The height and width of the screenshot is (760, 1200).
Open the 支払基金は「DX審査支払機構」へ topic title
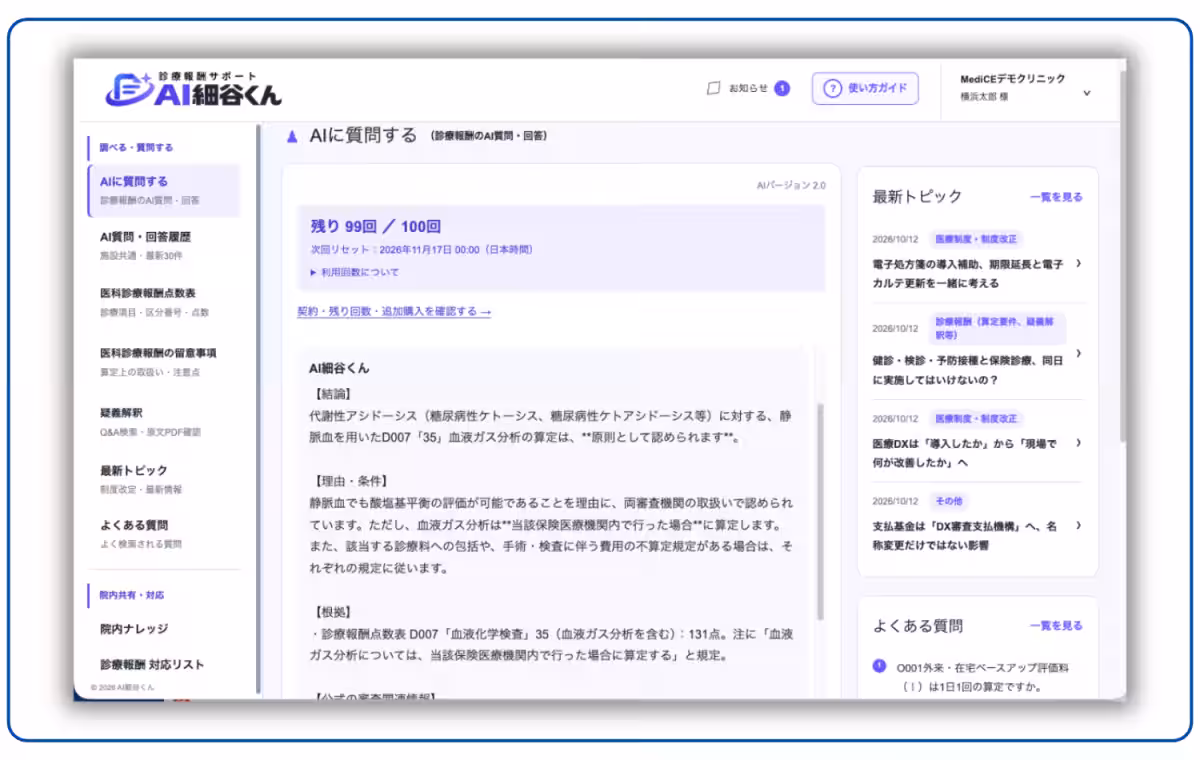click(x=964, y=535)
